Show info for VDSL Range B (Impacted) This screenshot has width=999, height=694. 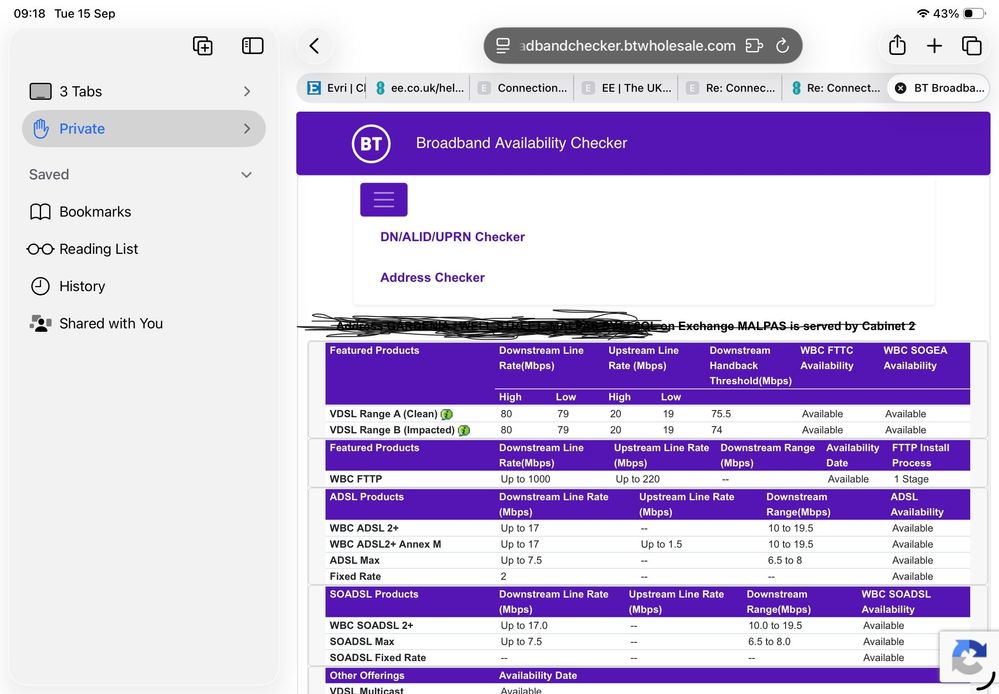point(464,430)
